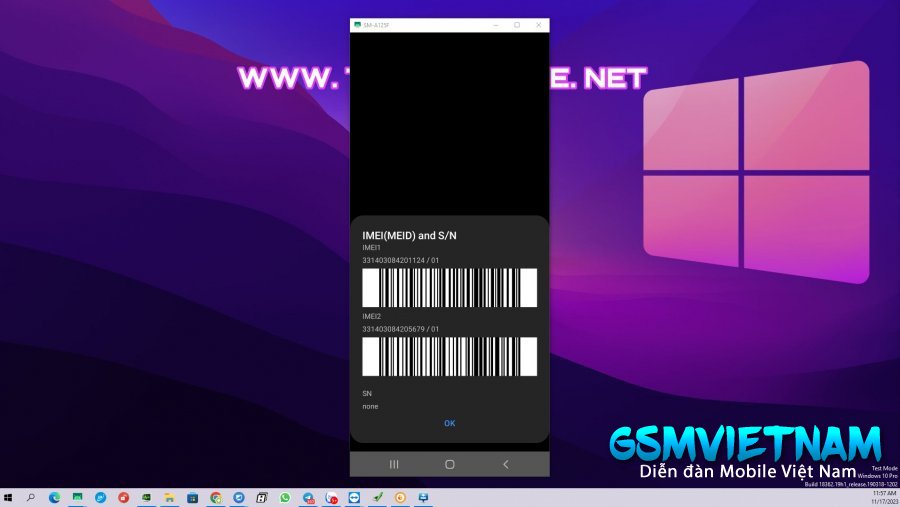This screenshot has width=900, height=507.
Task: Open TeamViewer from the taskbar
Action: (x=354, y=498)
